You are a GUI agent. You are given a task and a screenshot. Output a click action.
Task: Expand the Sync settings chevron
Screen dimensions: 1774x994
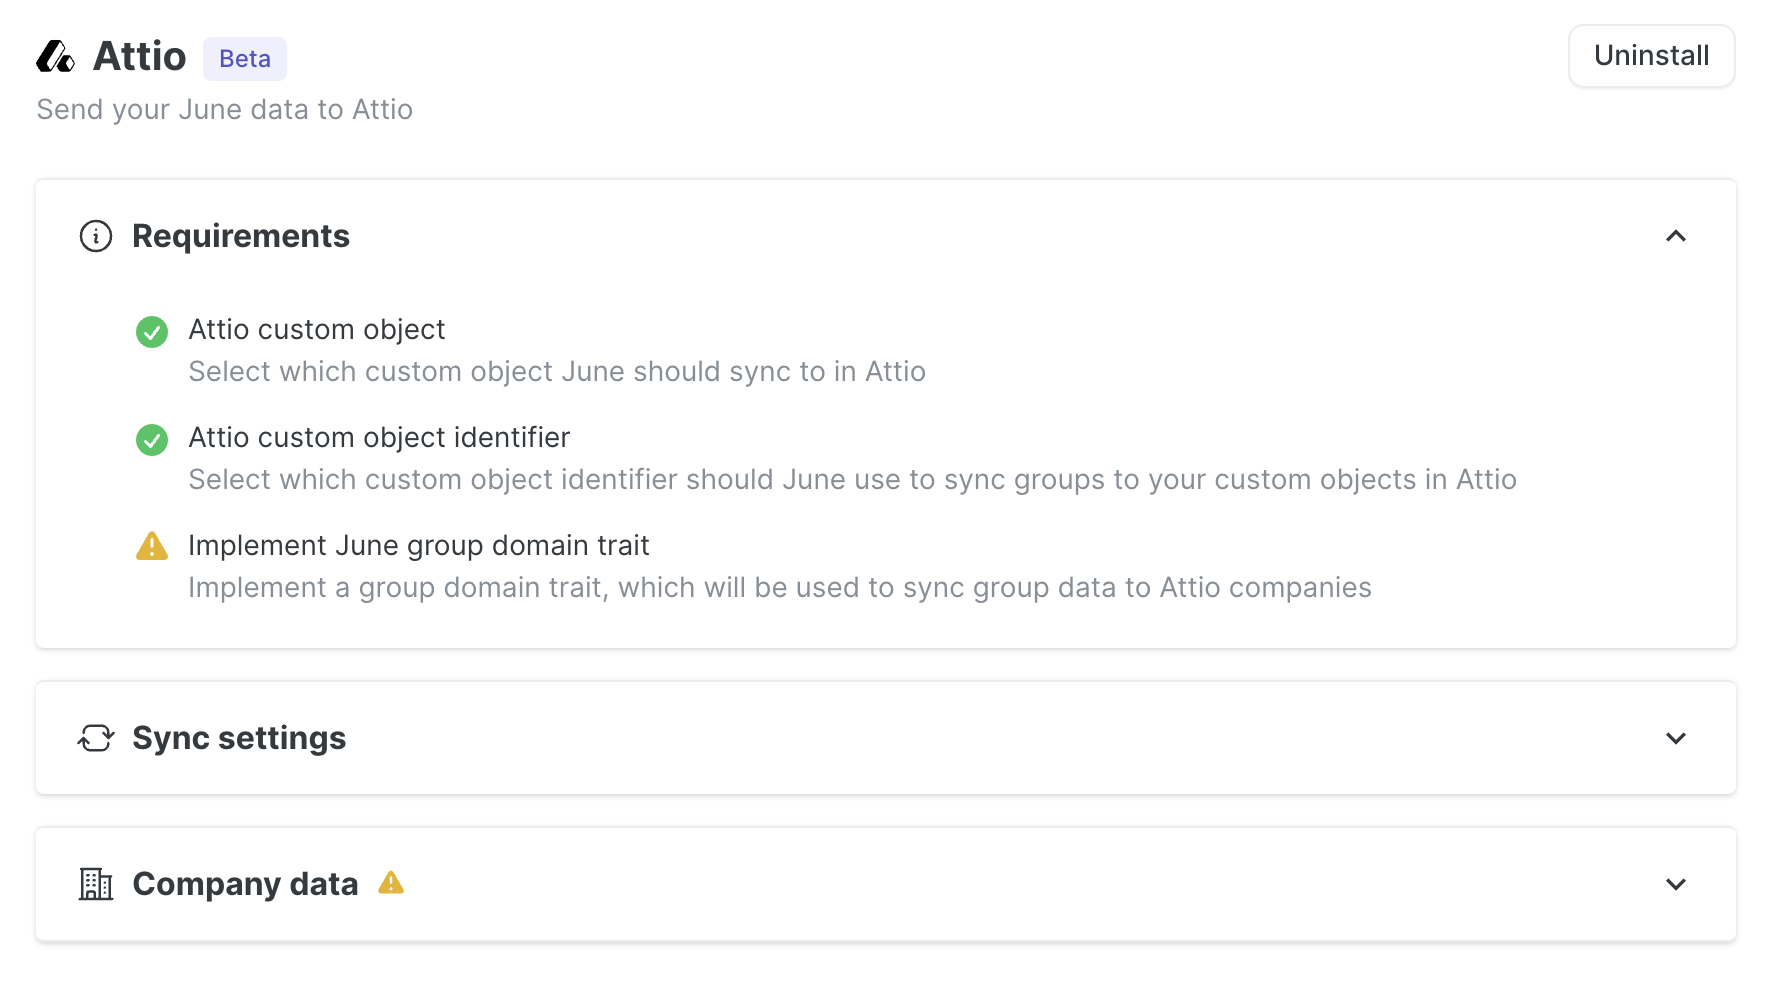[1676, 738]
